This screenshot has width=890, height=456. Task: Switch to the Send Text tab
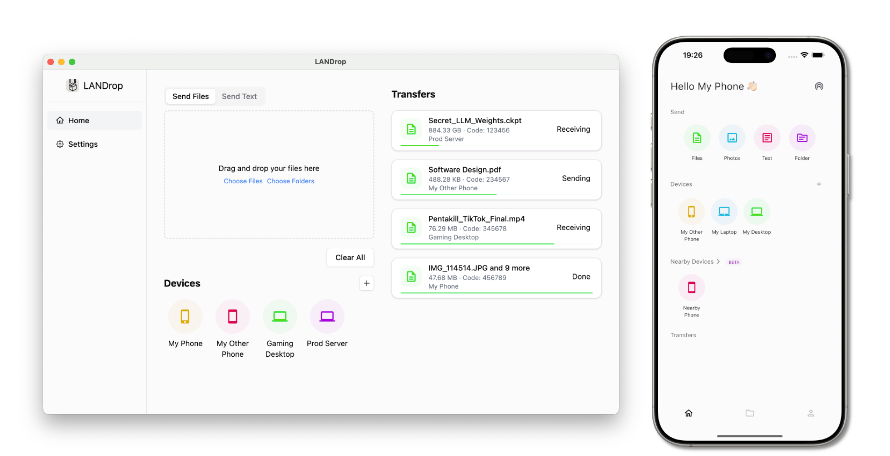[x=239, y=97]
